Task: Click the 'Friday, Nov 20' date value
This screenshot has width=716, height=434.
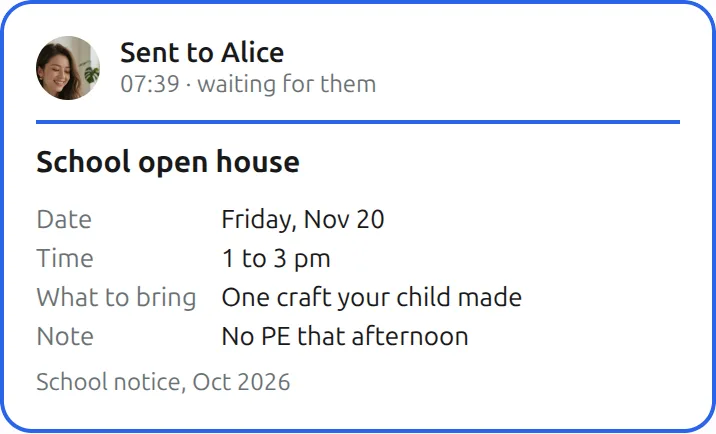Action: coord(303,219)
